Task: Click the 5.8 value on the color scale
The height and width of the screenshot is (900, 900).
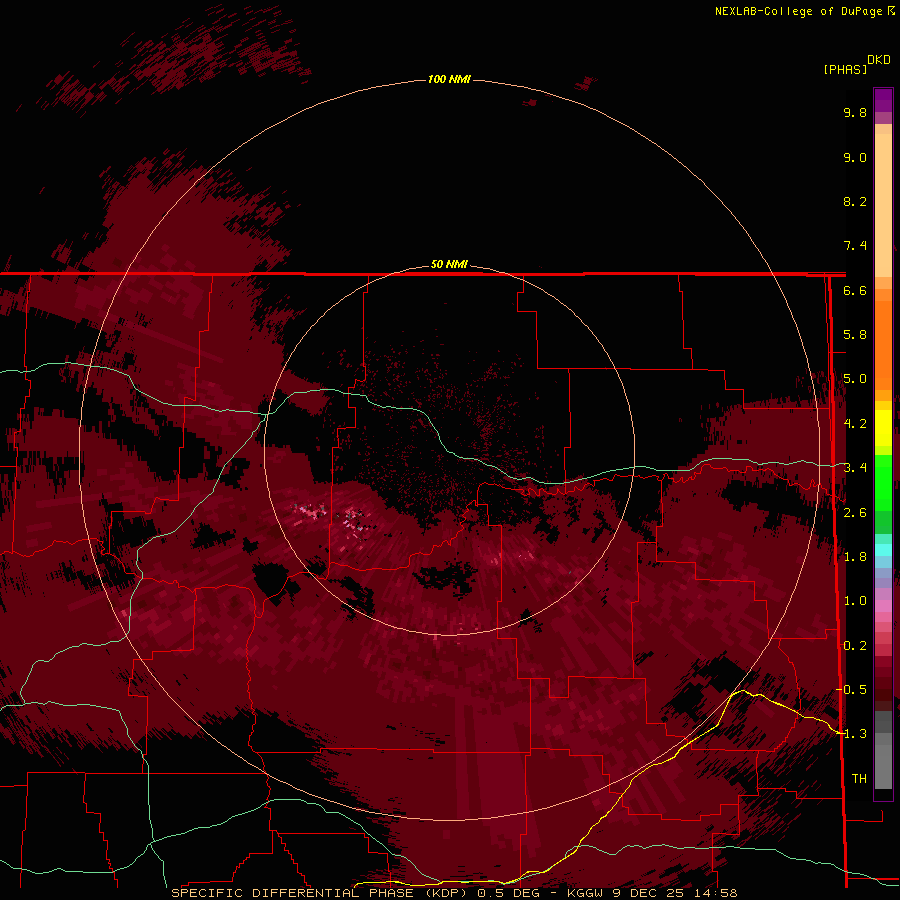Action: 855,335
